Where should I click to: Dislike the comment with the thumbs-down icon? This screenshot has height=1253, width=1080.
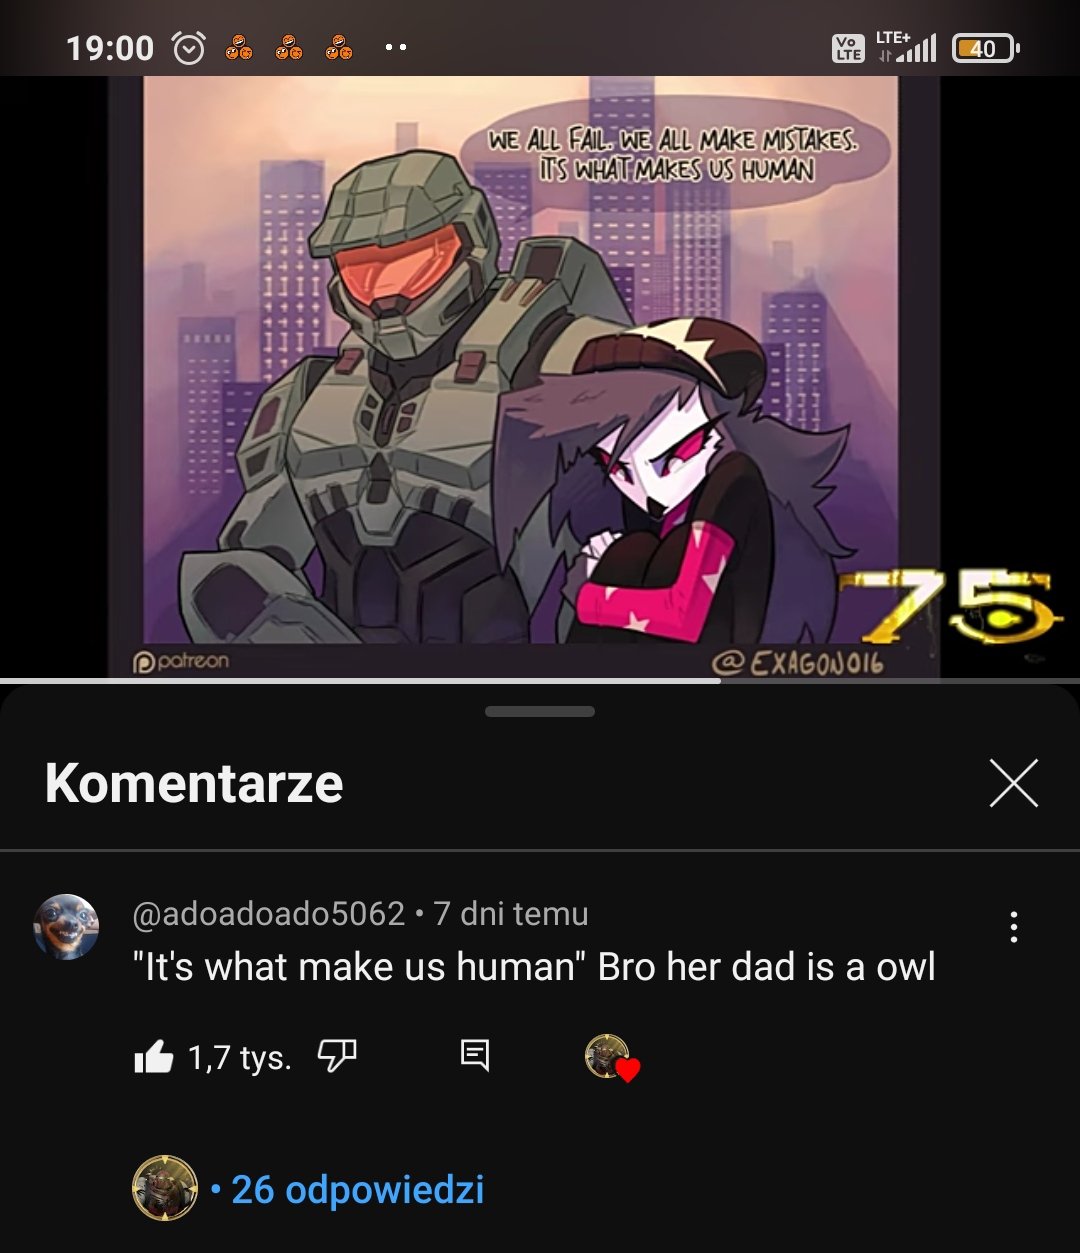point(337,1055)
